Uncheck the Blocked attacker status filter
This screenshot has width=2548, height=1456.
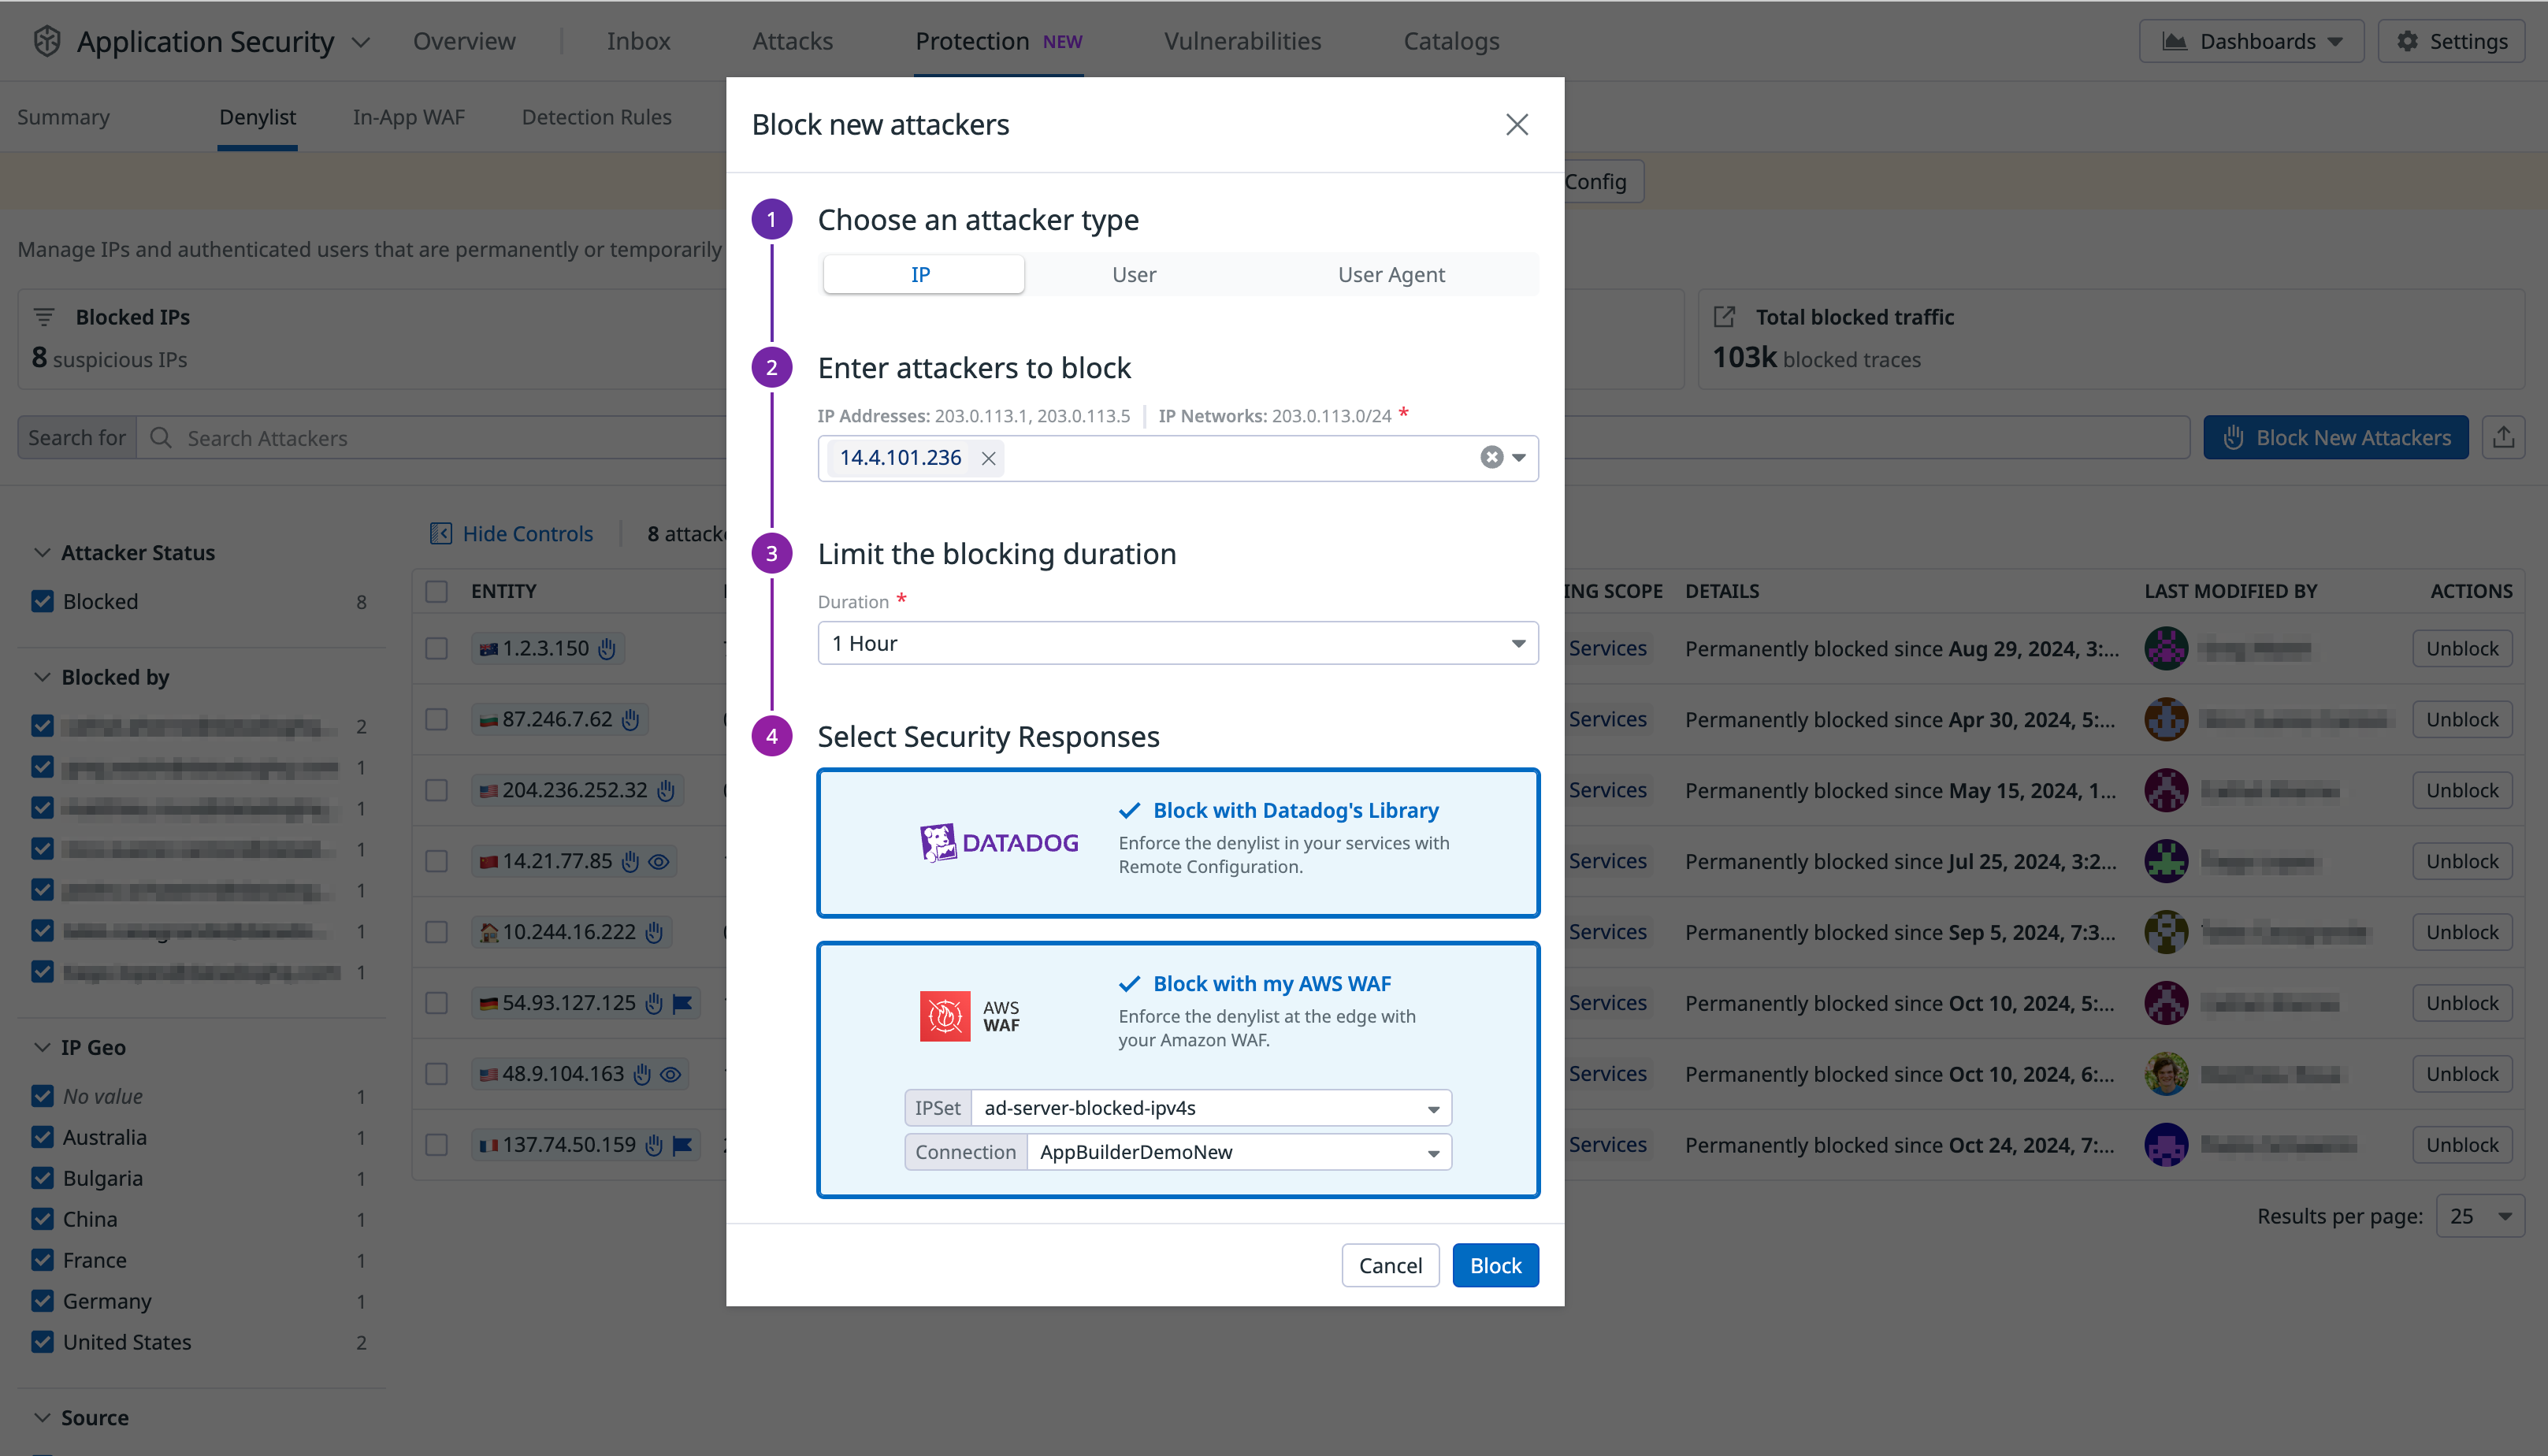point(42,601)
